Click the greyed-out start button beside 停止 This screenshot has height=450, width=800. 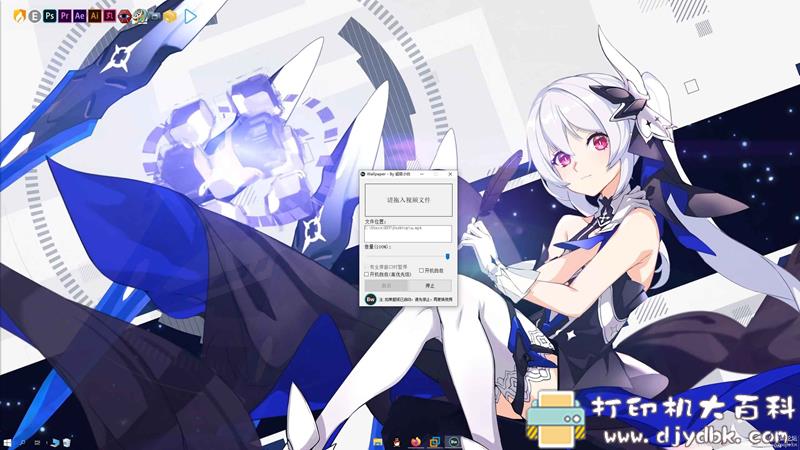pos(386,286)
